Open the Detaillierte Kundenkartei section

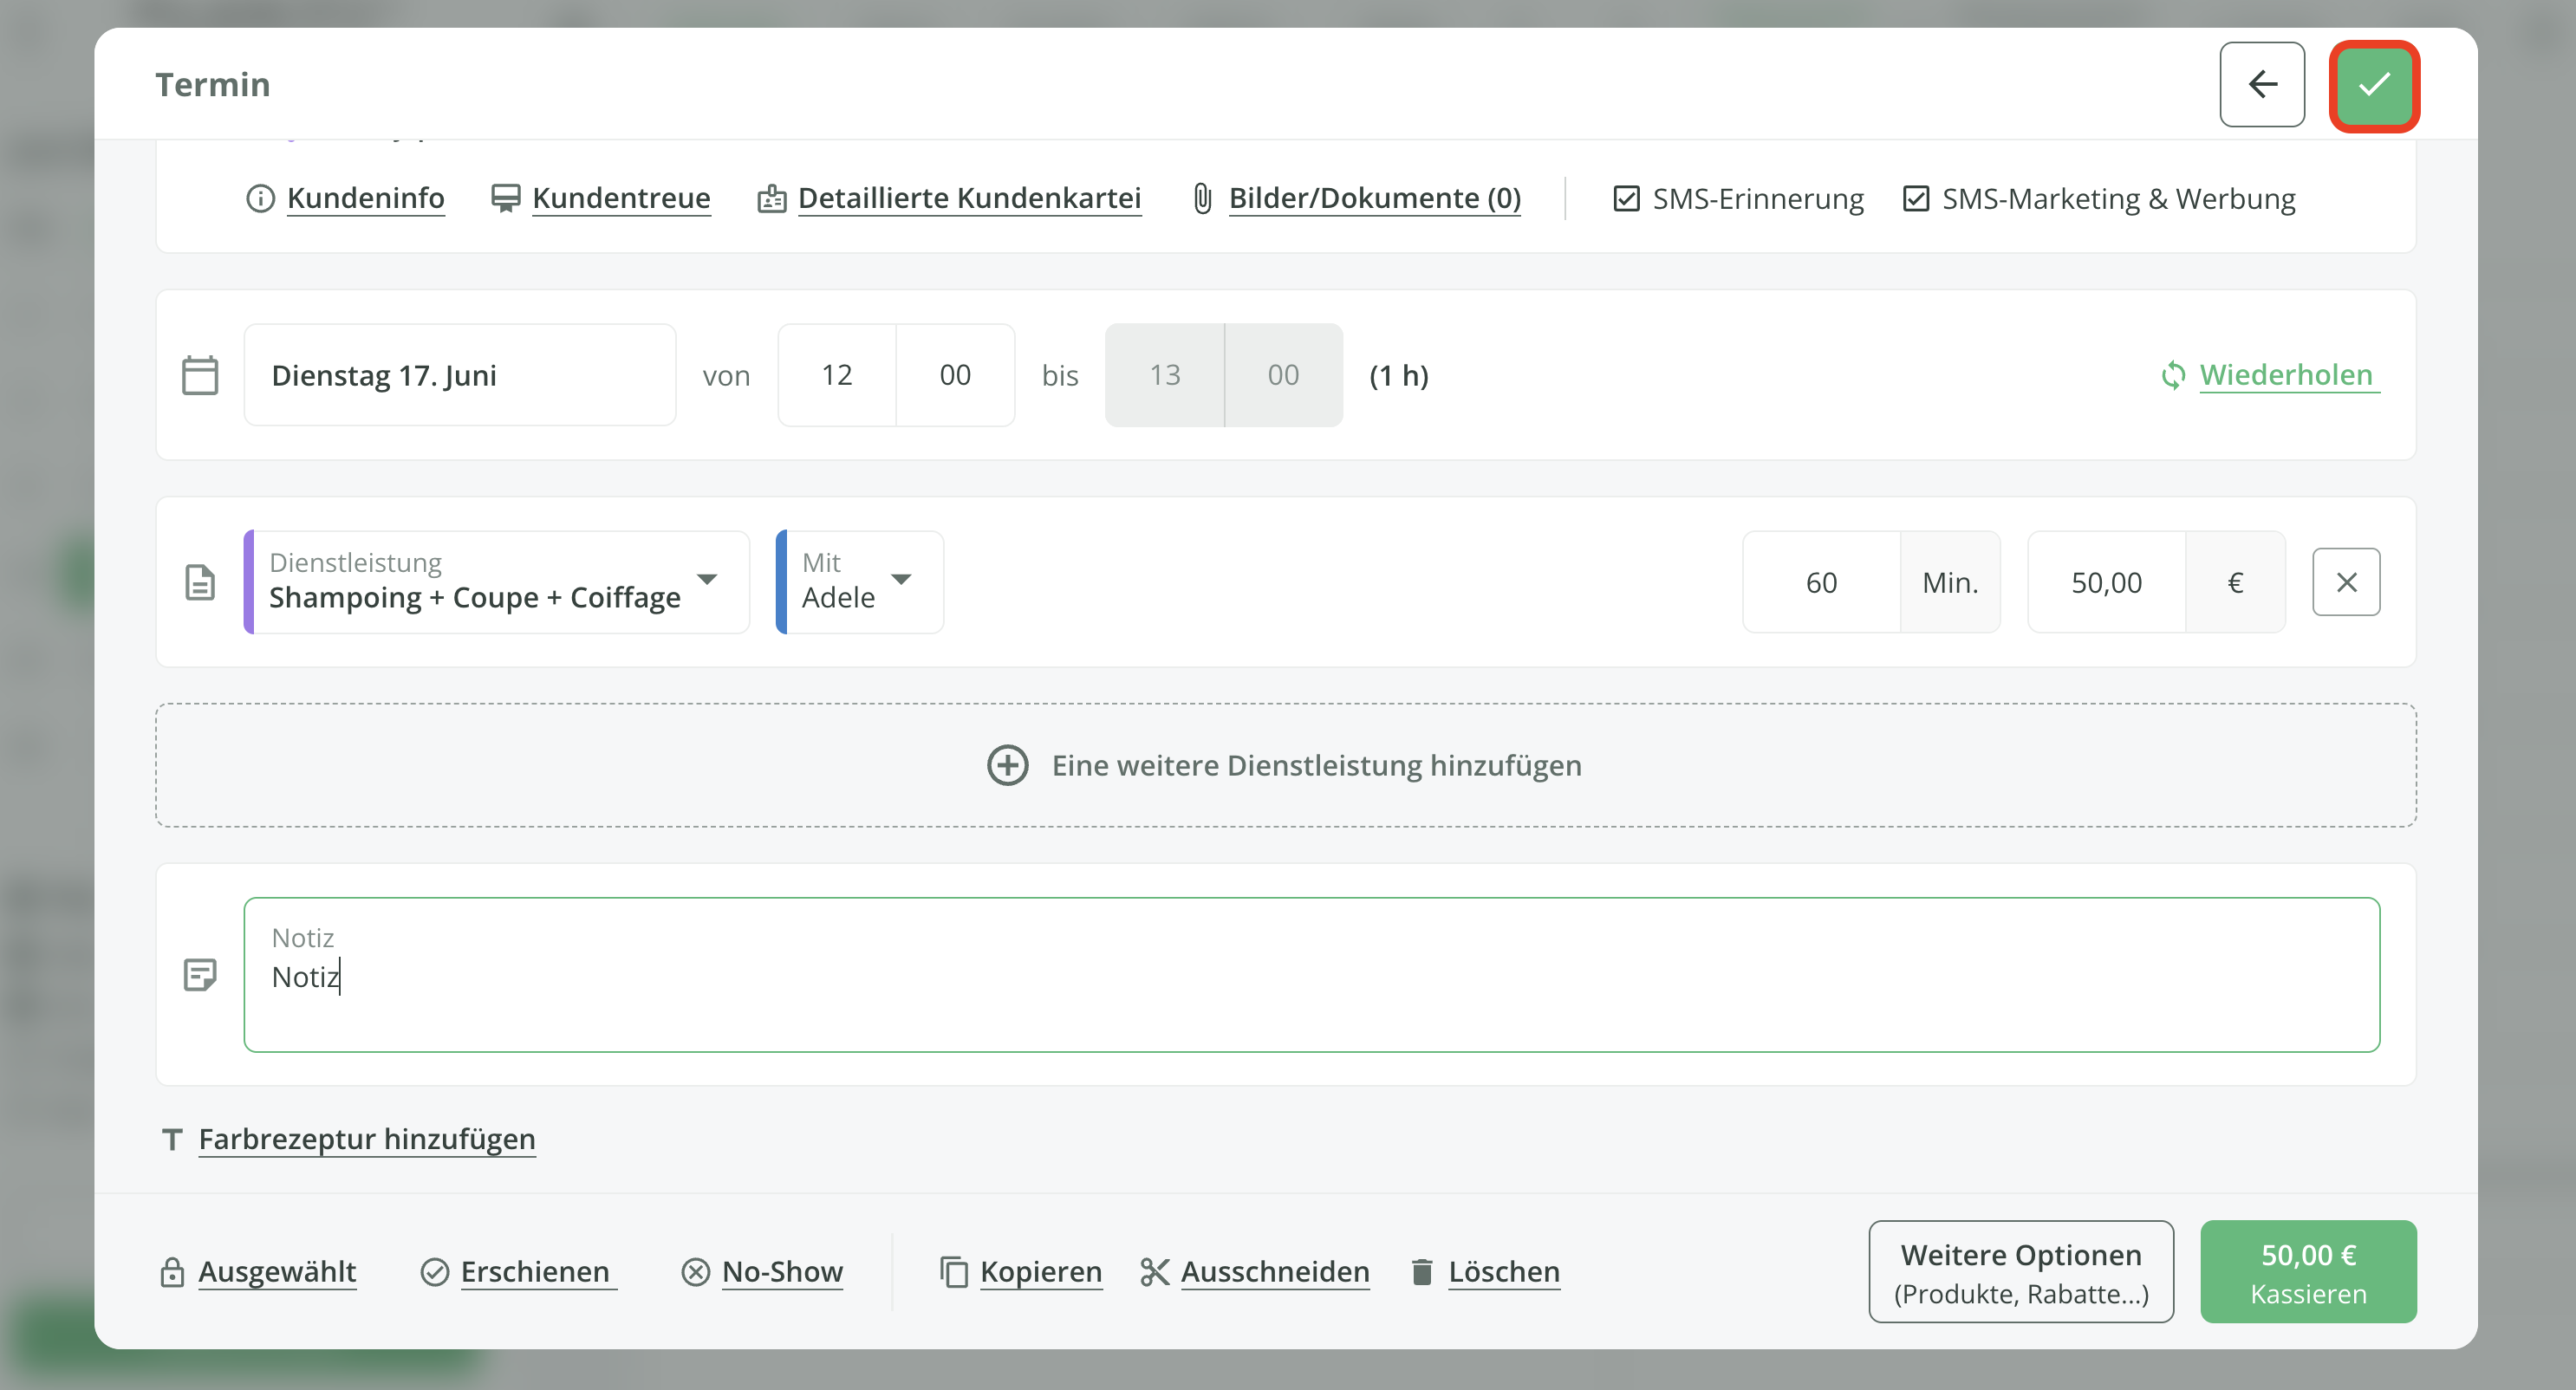[969, 197]
